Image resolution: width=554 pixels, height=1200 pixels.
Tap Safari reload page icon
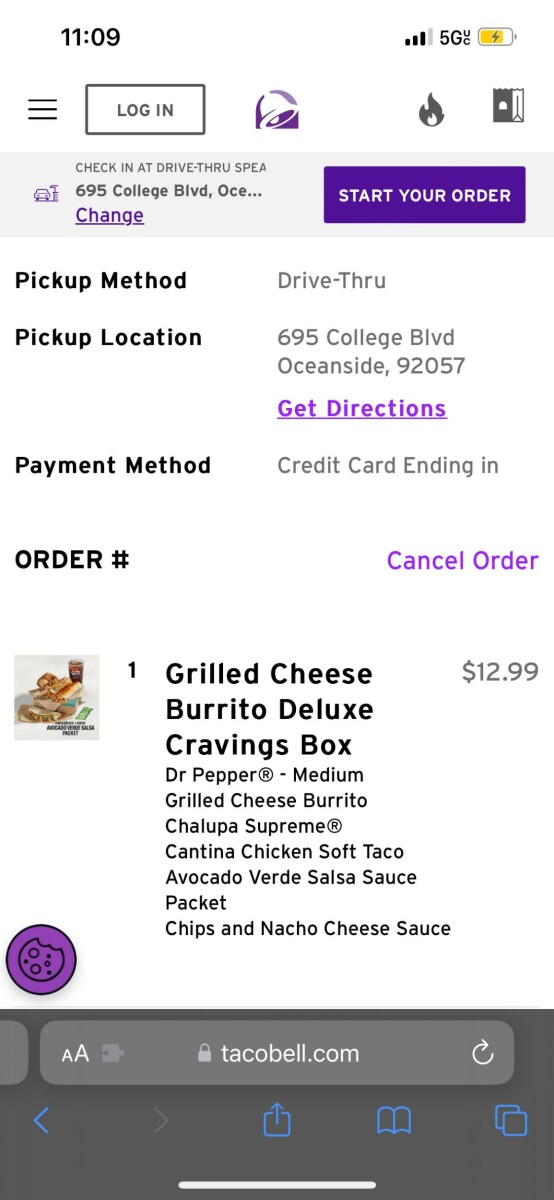click(x=483, y=1052)
